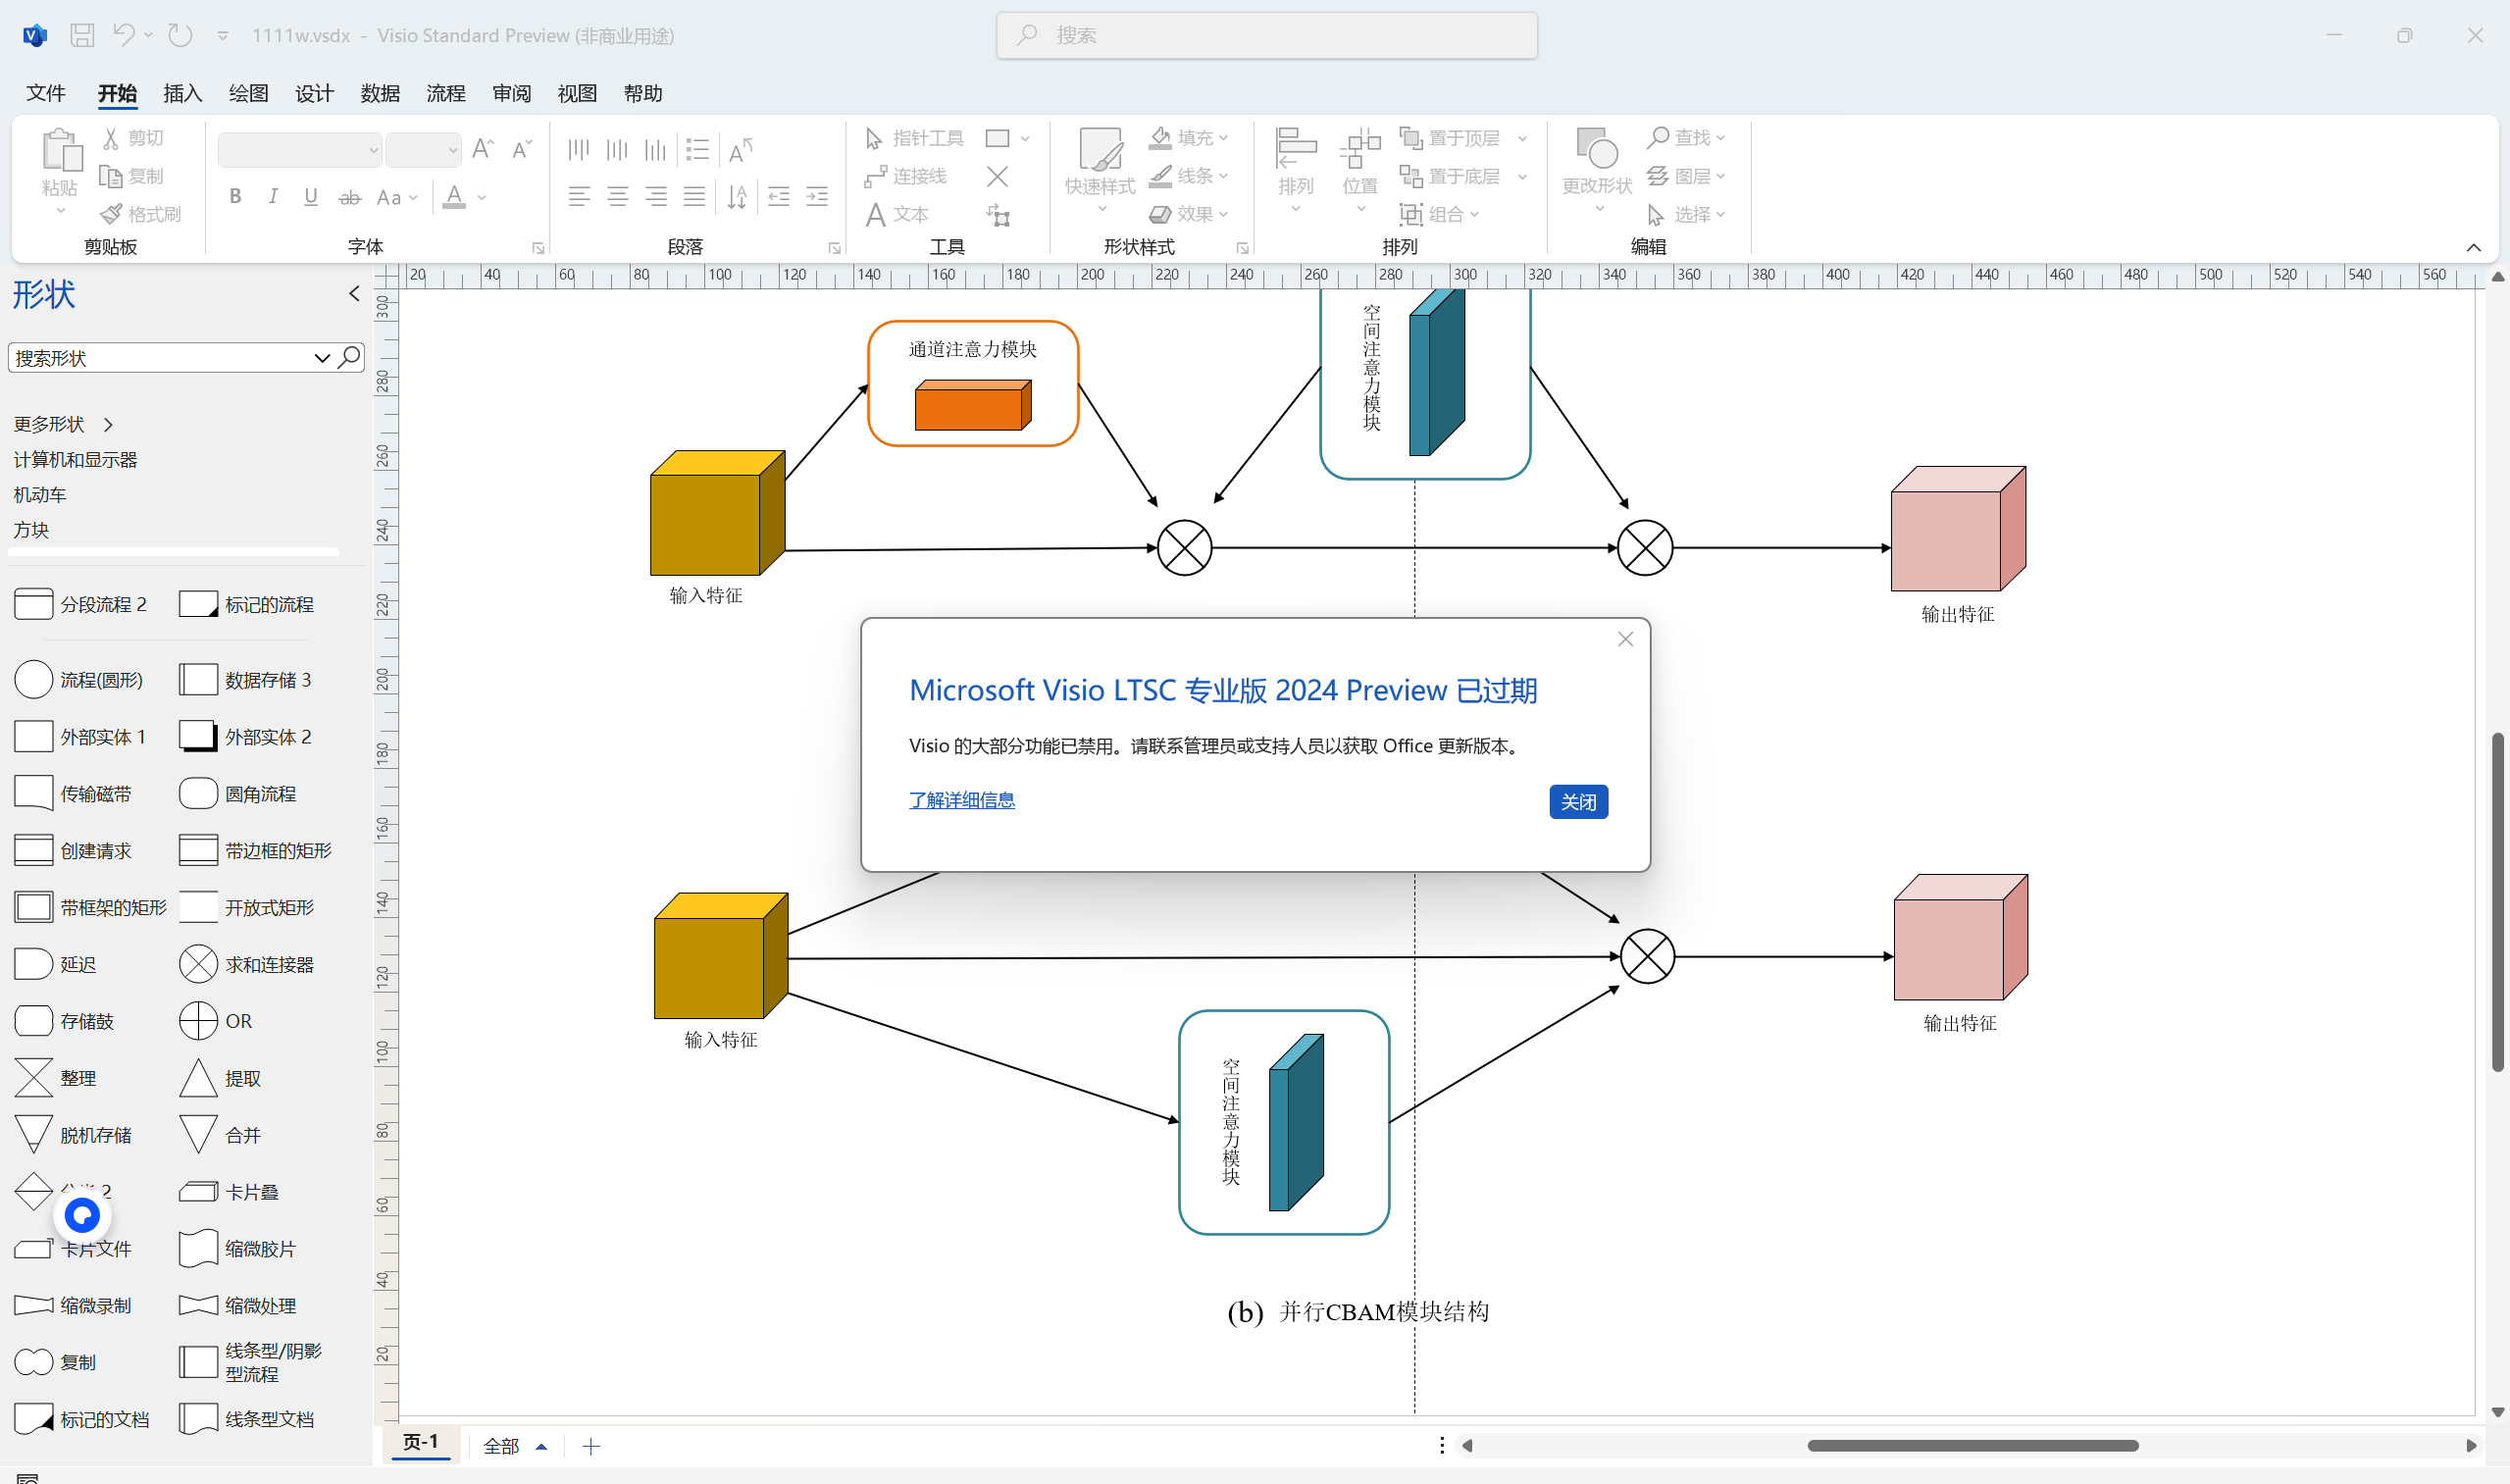Click the OR stencil shape icon
This screenshot has width=2510, height=1484.
(198, 1021)
